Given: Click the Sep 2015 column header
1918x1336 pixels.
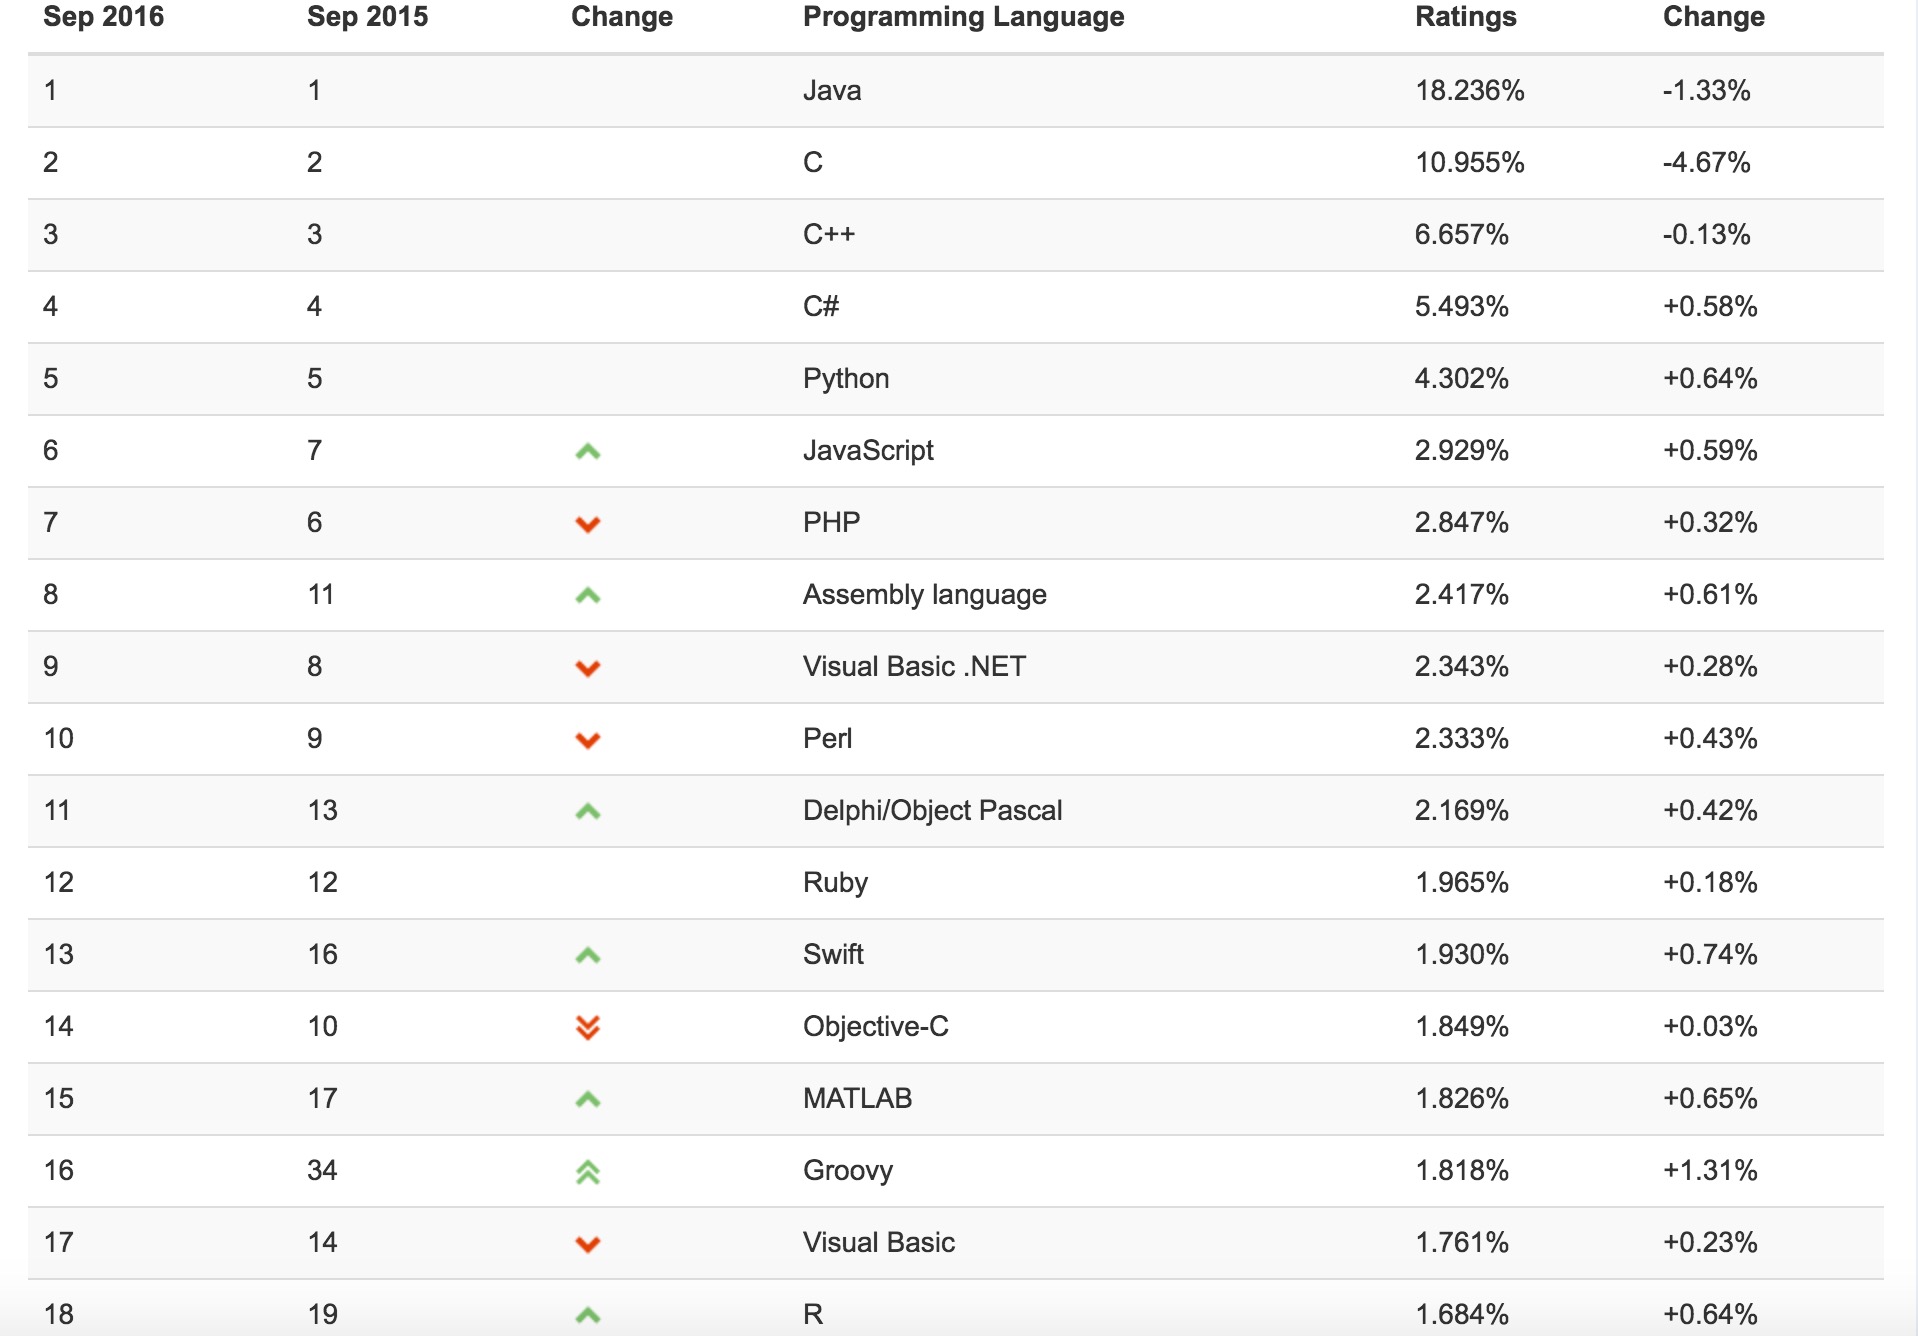Looking at the screenshot, I should [x=367, y=17].
